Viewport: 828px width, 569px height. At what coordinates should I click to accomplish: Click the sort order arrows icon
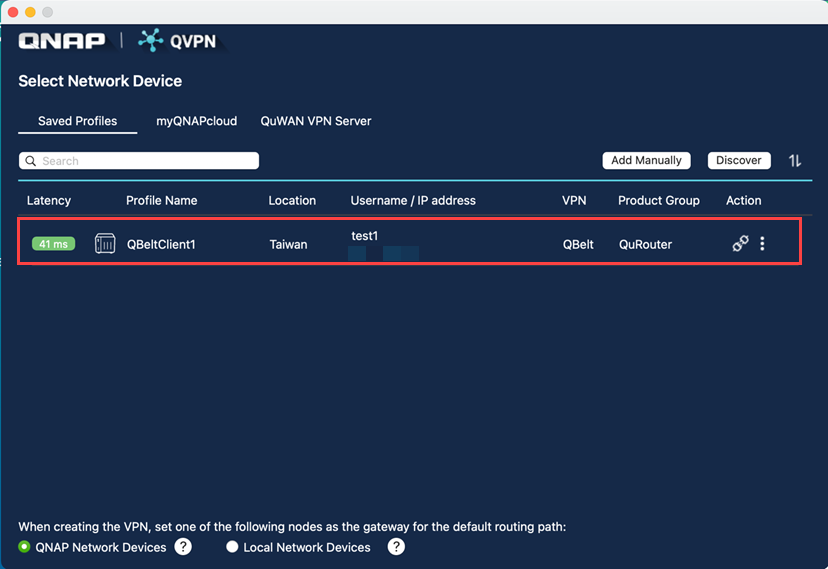(795, 160)
